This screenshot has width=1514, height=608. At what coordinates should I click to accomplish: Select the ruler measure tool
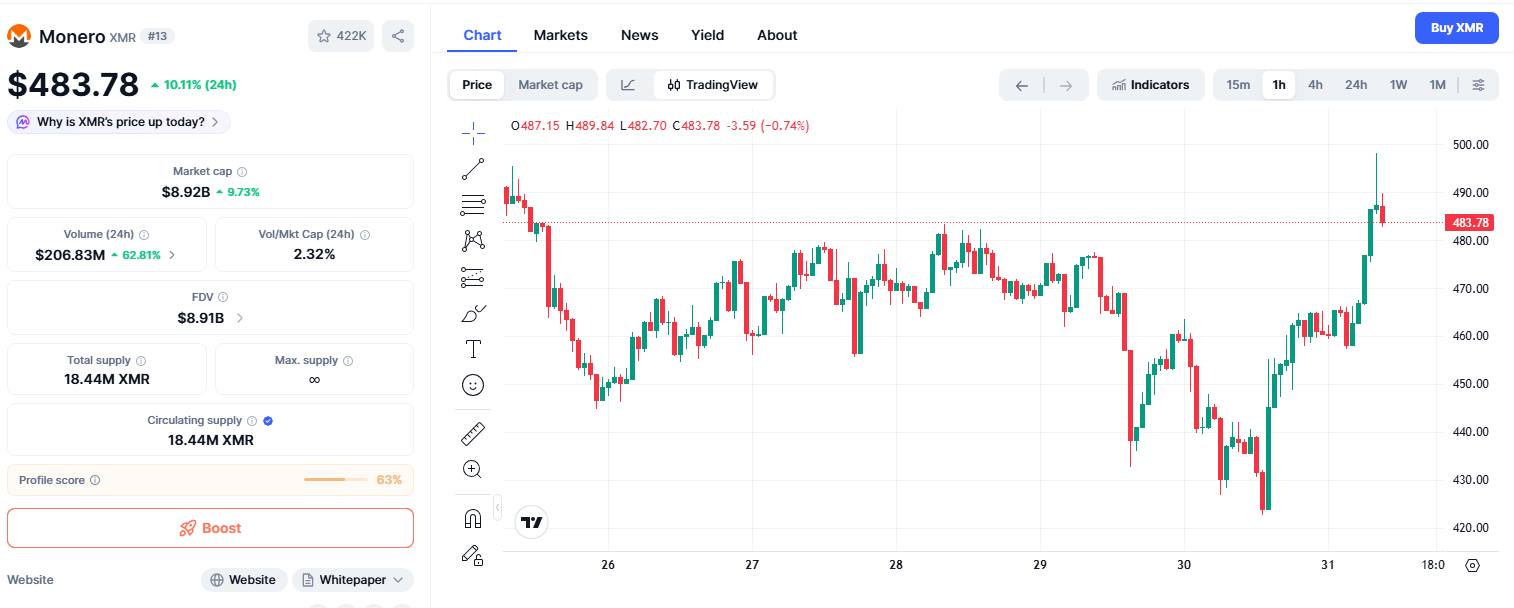(473, 434)
